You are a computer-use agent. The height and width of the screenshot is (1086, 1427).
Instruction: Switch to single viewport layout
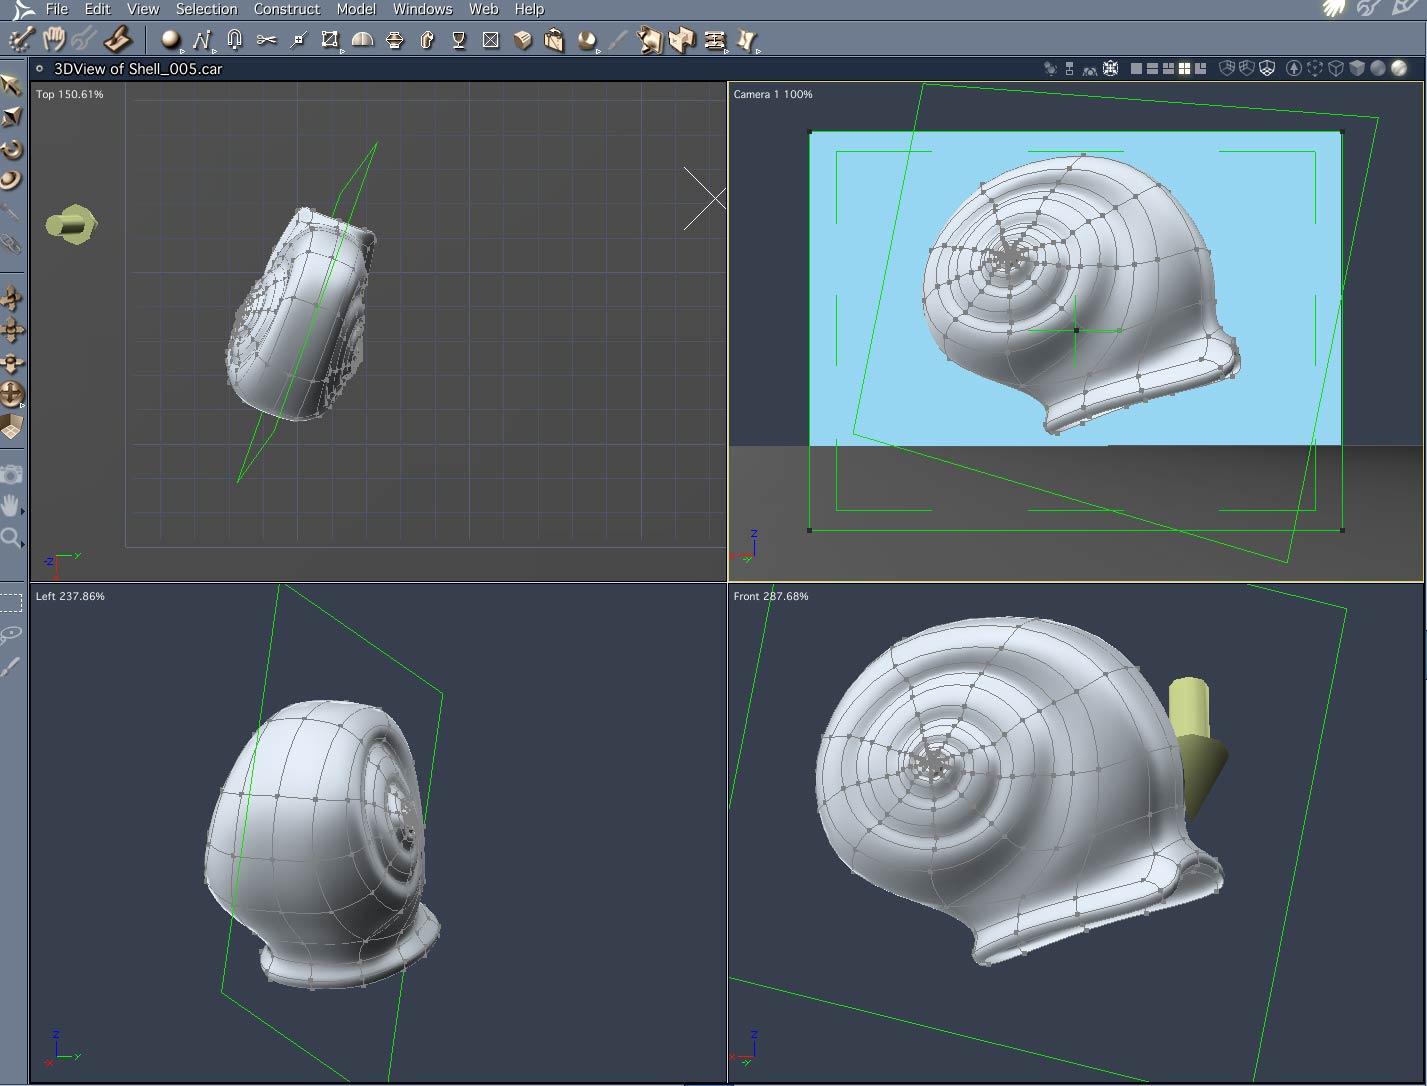pos(1137,69)
